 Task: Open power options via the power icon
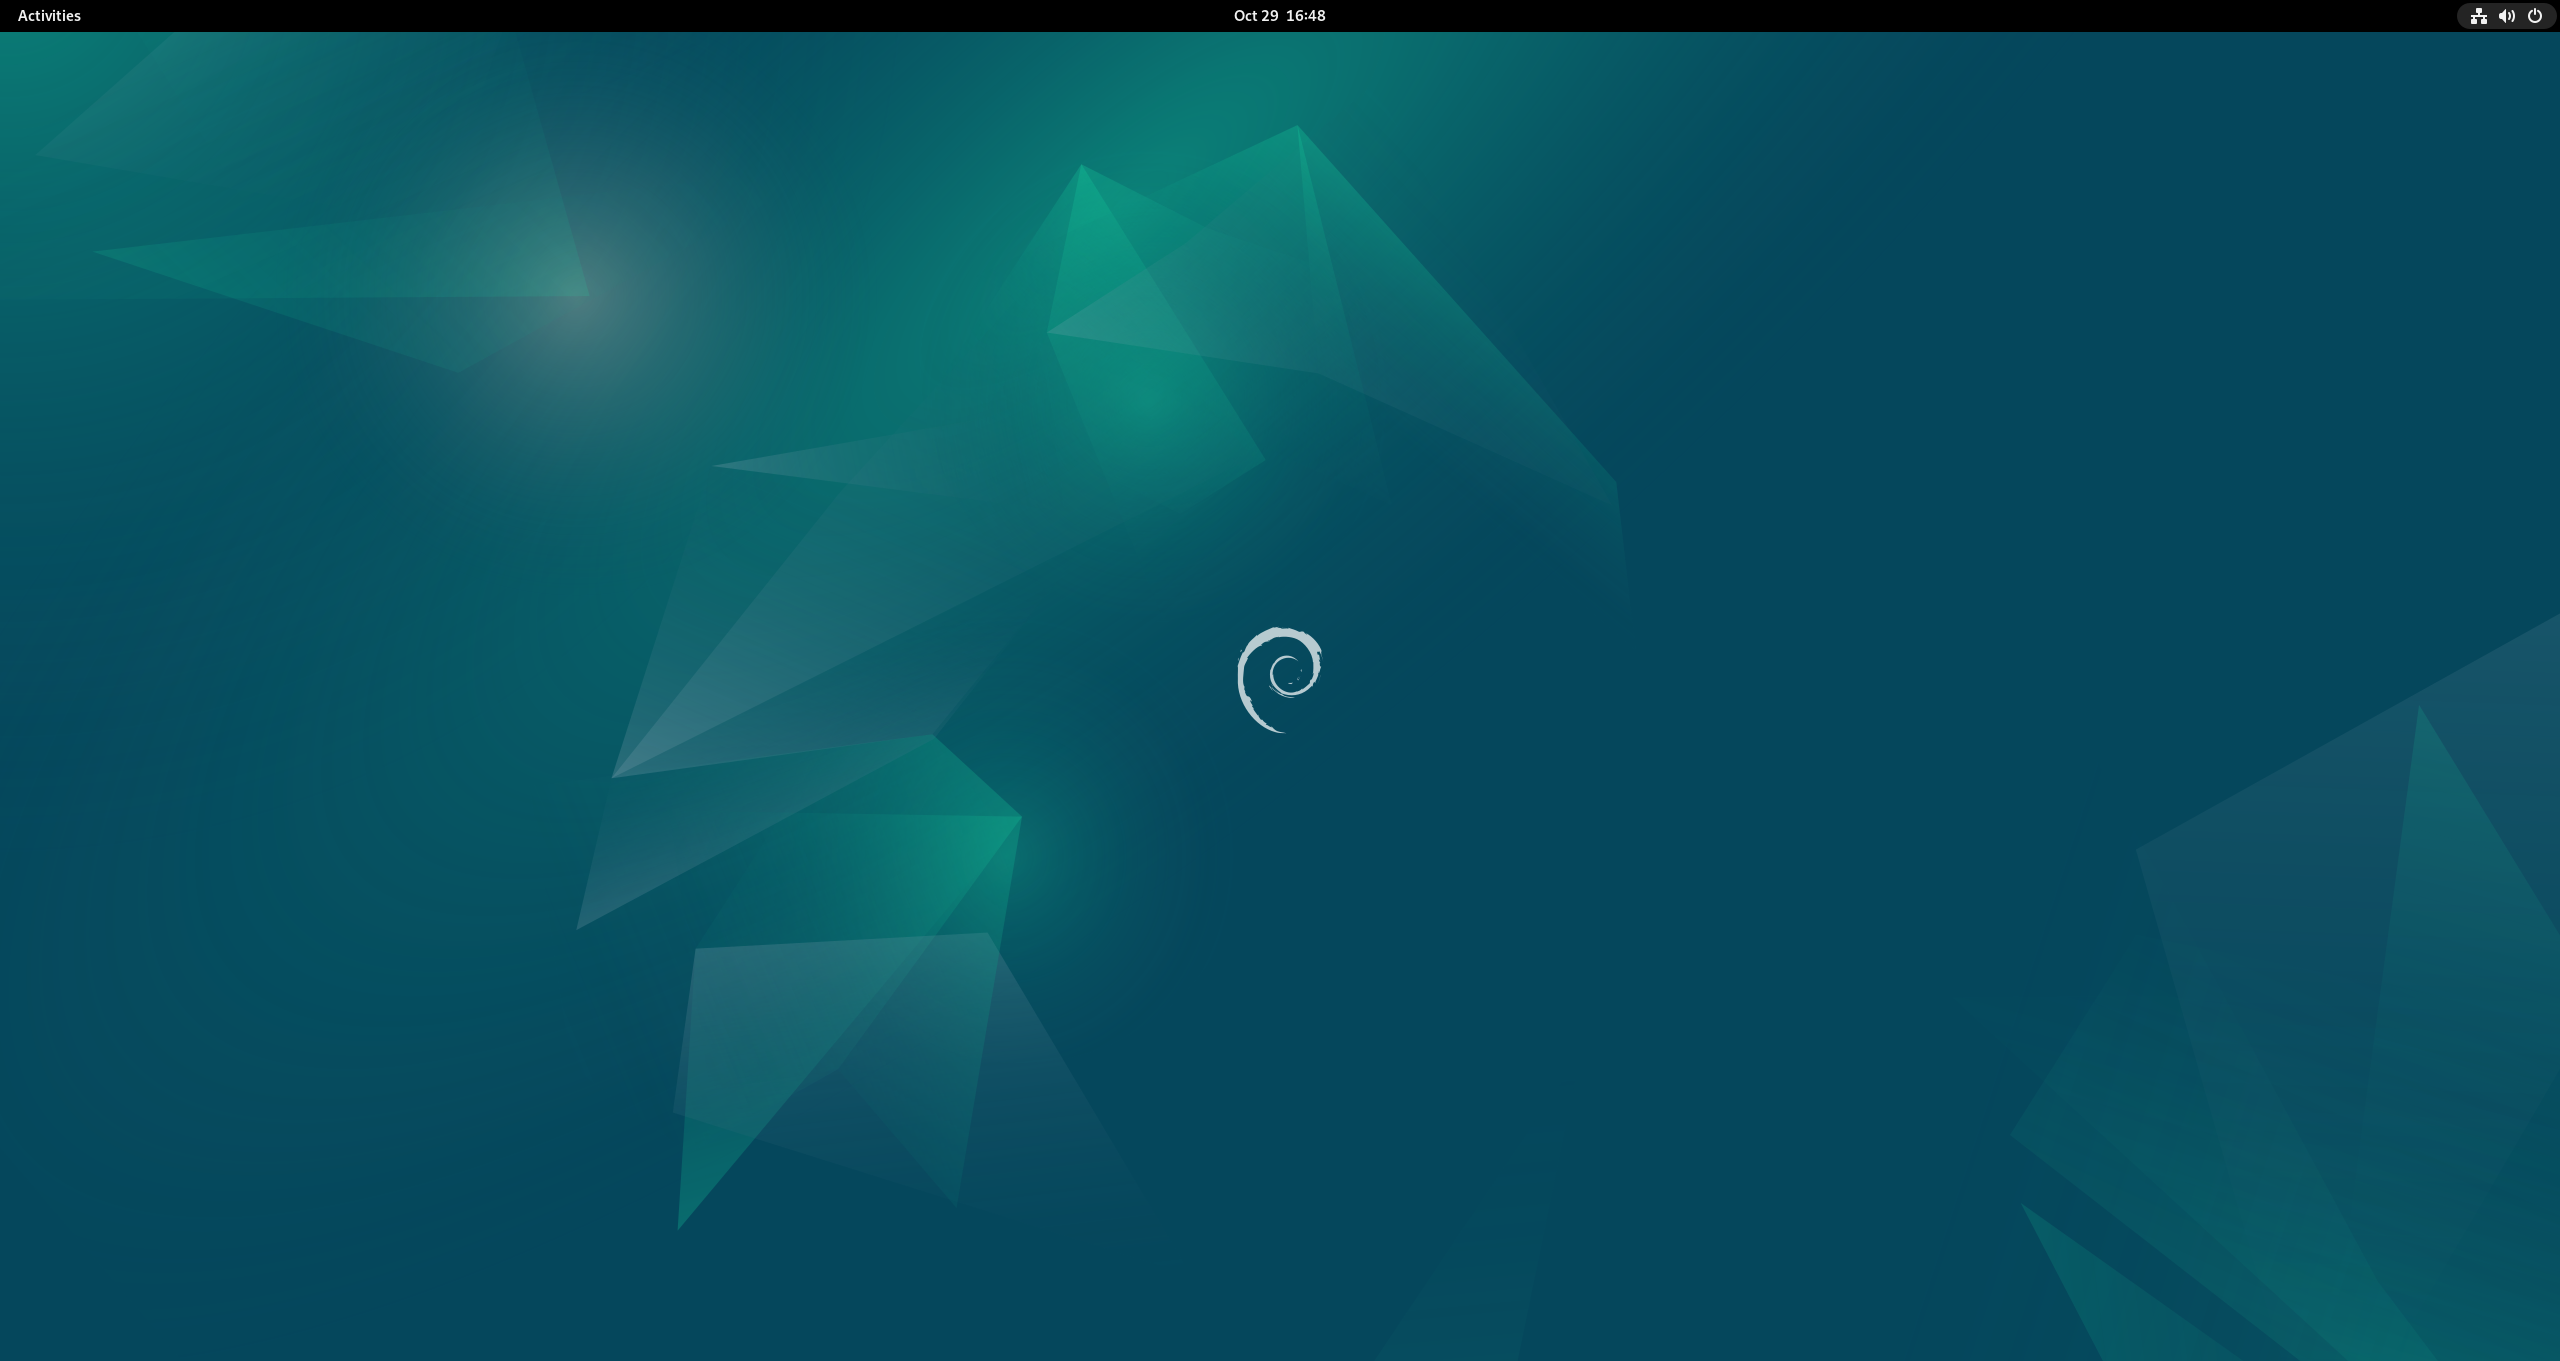[2534, 15]
